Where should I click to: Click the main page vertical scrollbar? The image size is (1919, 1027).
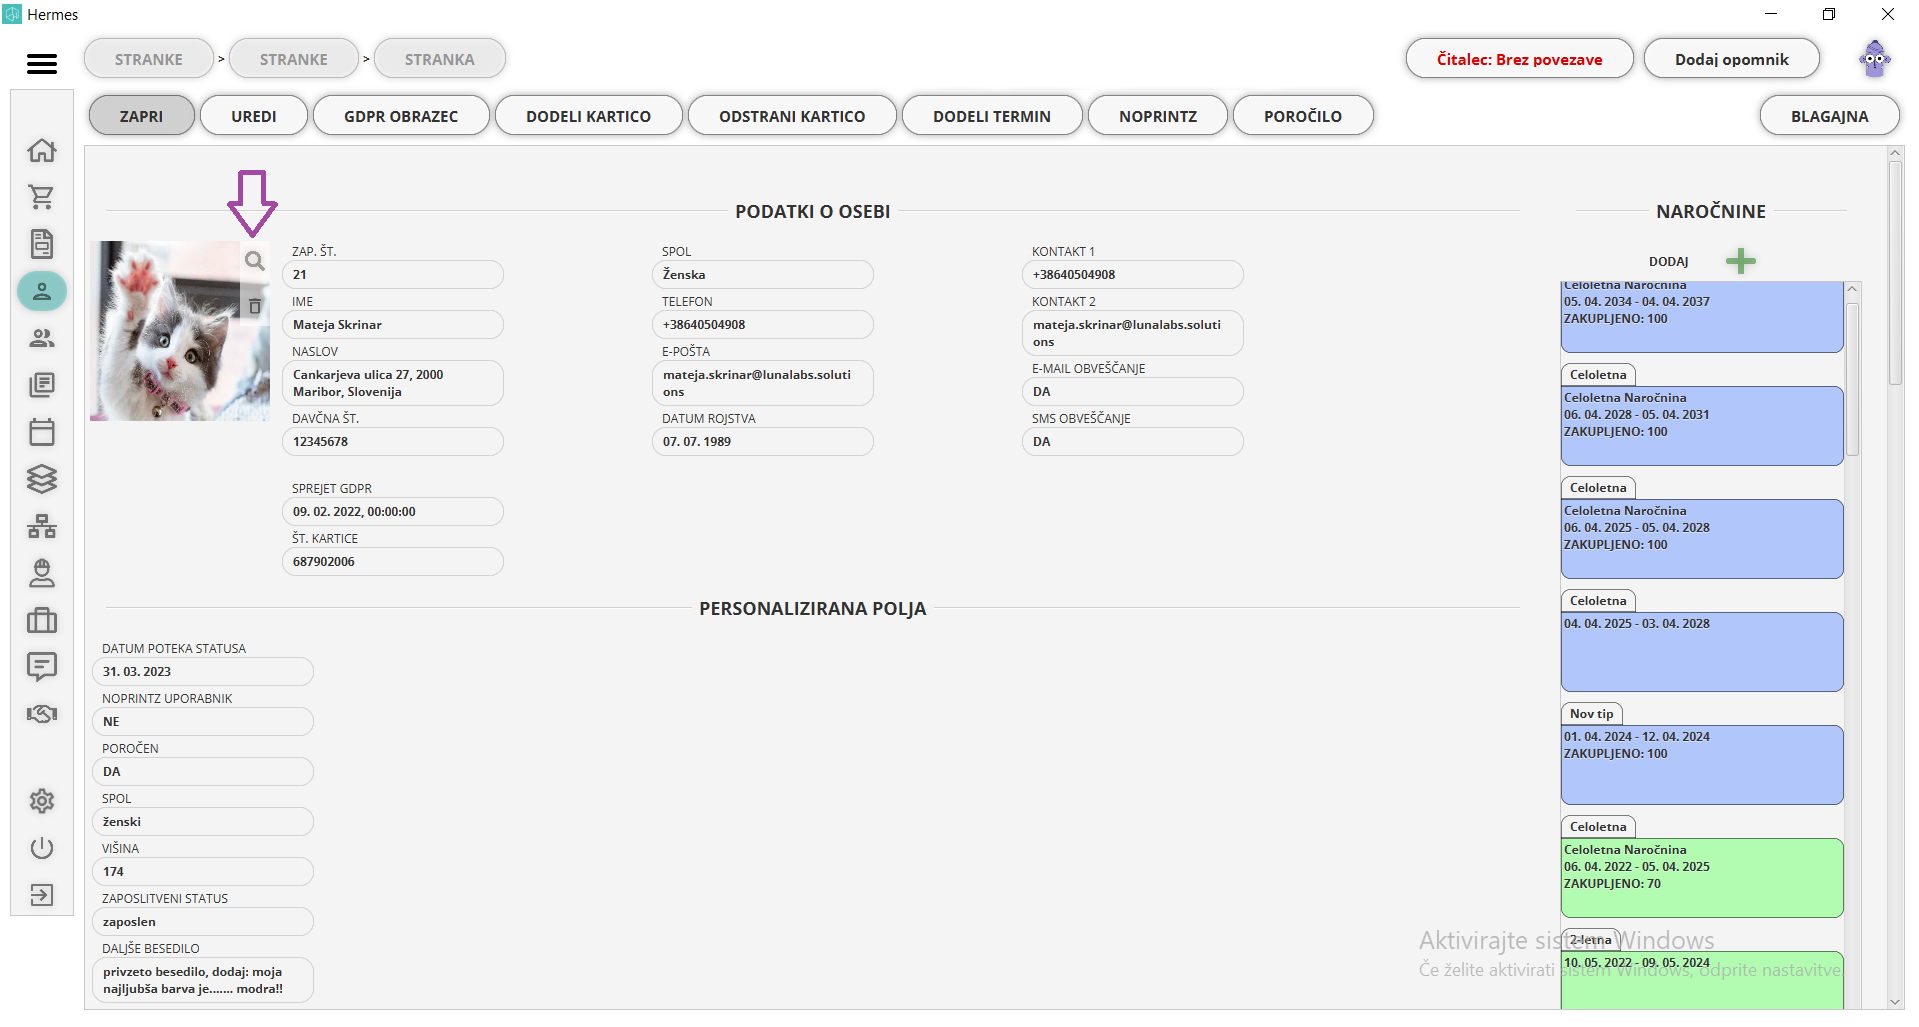click(1895, 272)
